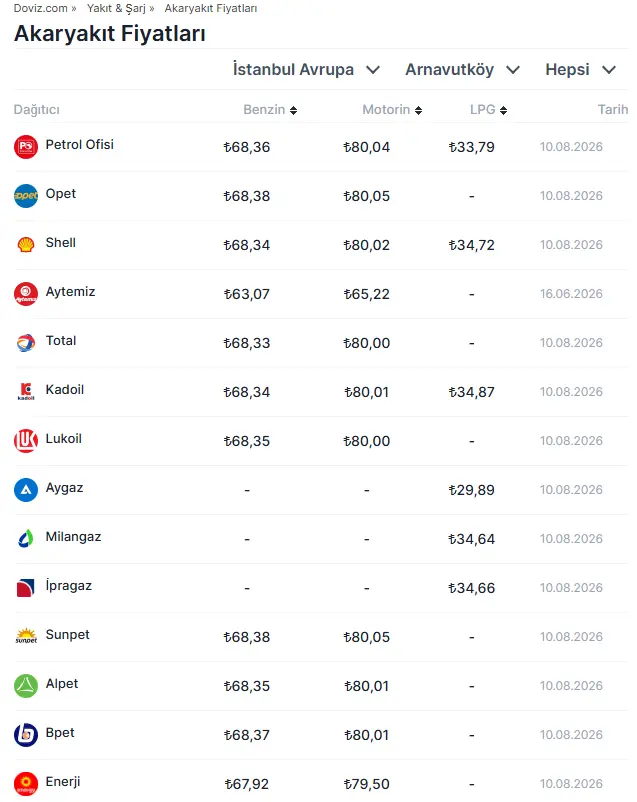Open the Alpet distributor link
The height and width of the screenshot is (802, 637).
pyautogui.click(x=61, y=684)
